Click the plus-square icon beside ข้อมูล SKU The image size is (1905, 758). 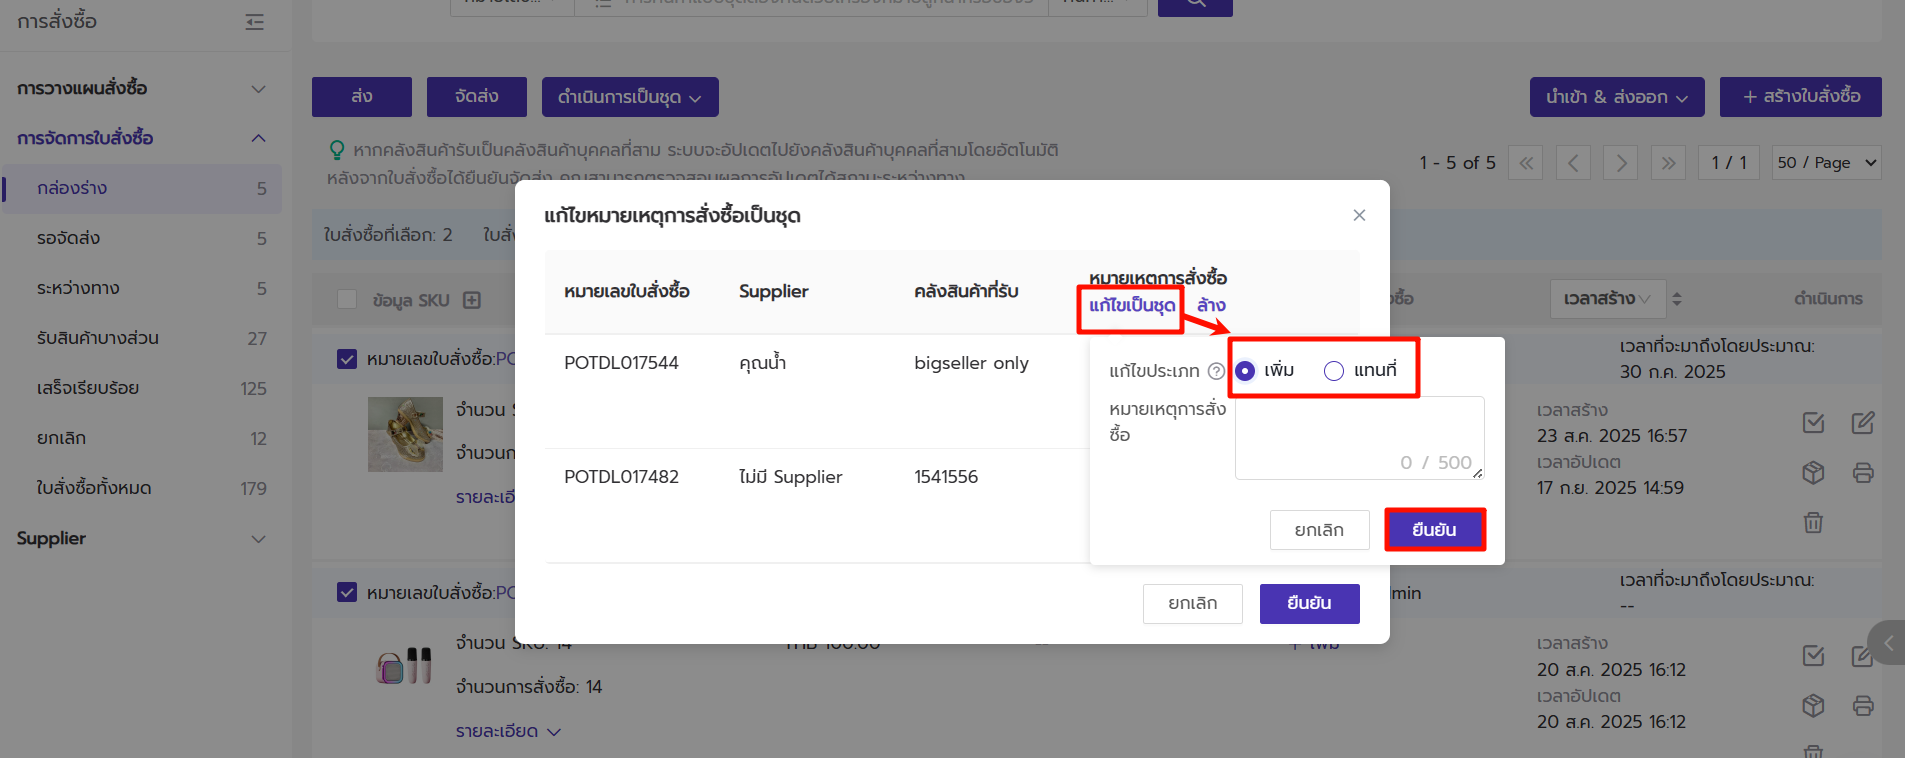[x=472, y=300]
